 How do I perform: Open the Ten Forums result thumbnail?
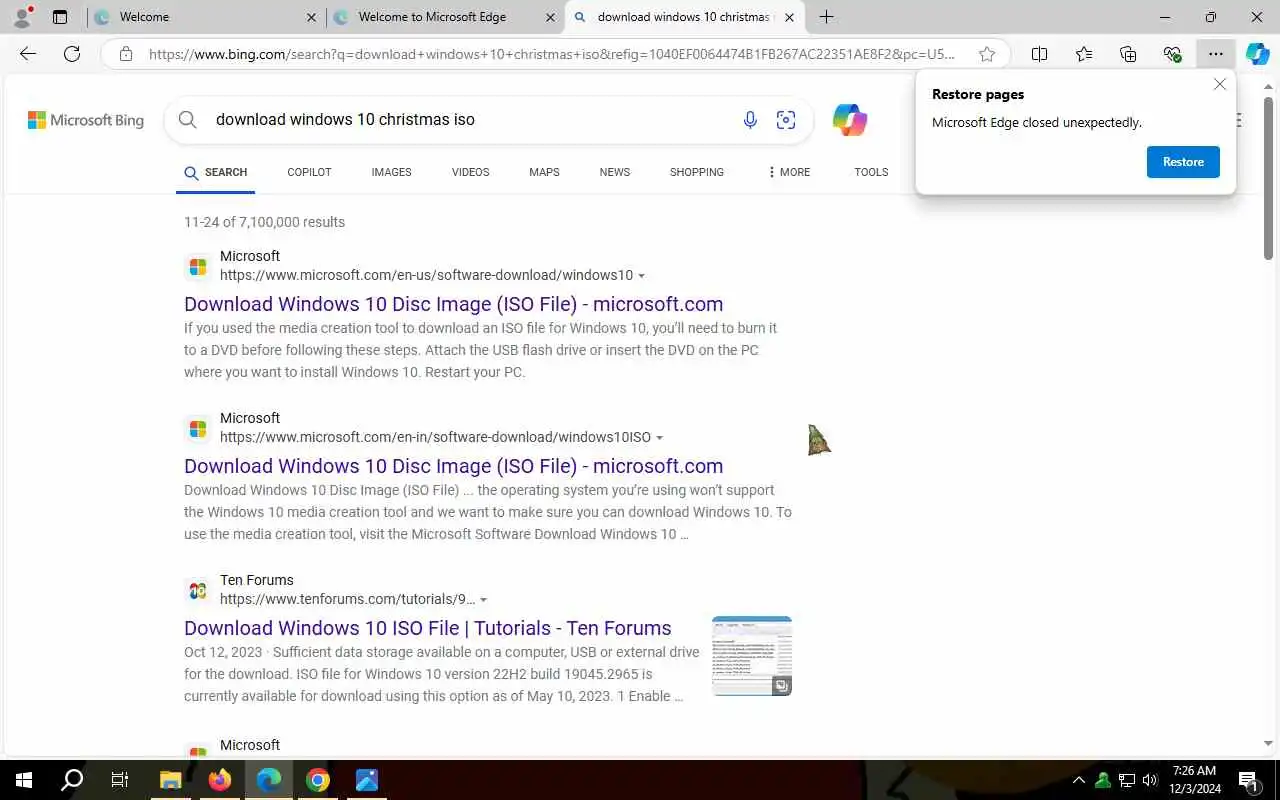point(752,656)
